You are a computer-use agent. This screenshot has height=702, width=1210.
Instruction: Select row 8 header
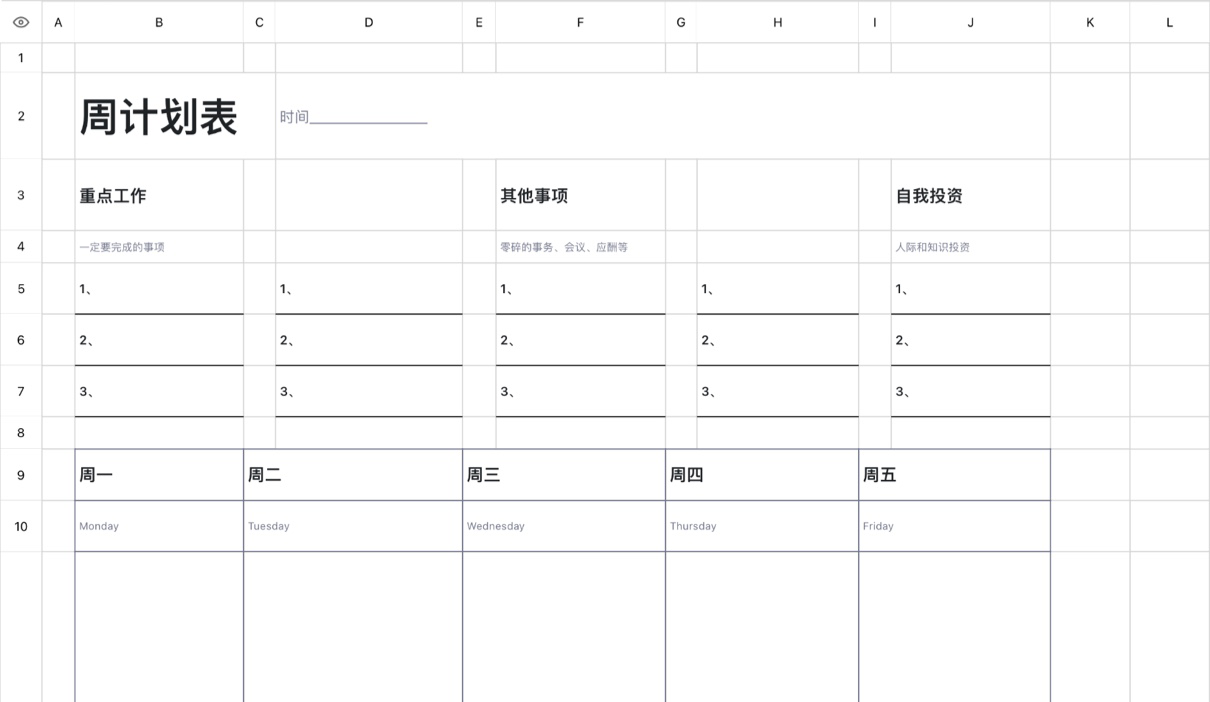pyautogui.click(x=21, y=433)
